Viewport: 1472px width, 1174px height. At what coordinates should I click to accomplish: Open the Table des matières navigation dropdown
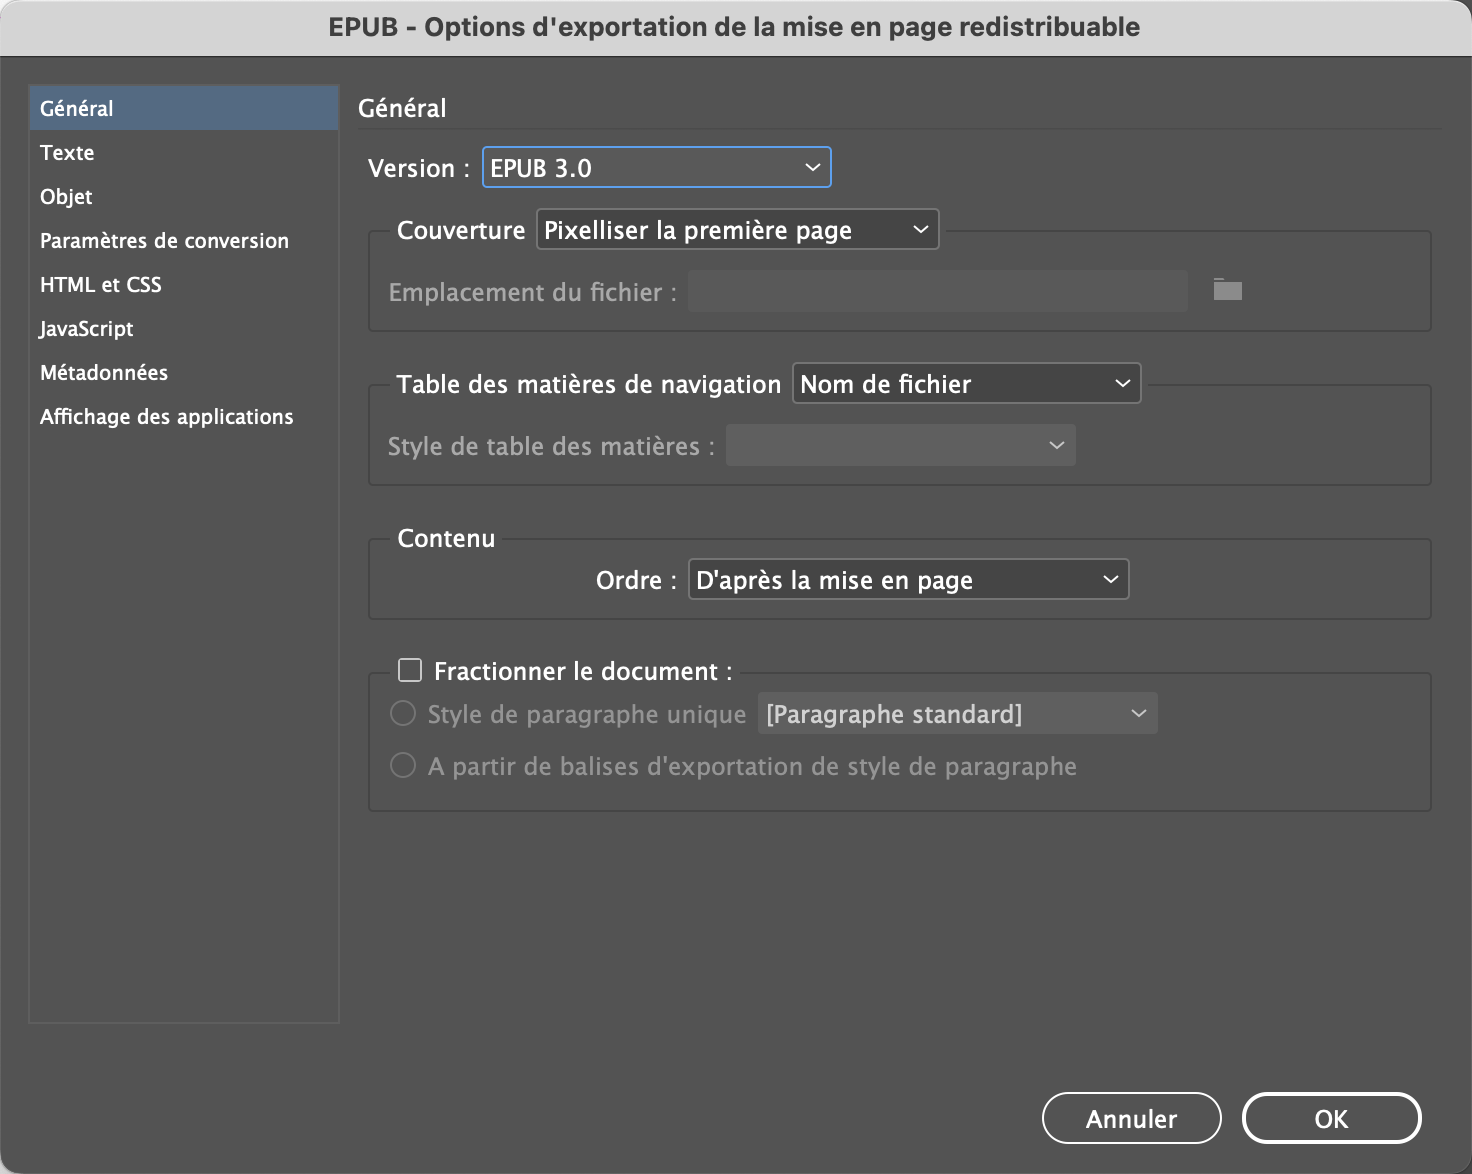tap(965, 383)
